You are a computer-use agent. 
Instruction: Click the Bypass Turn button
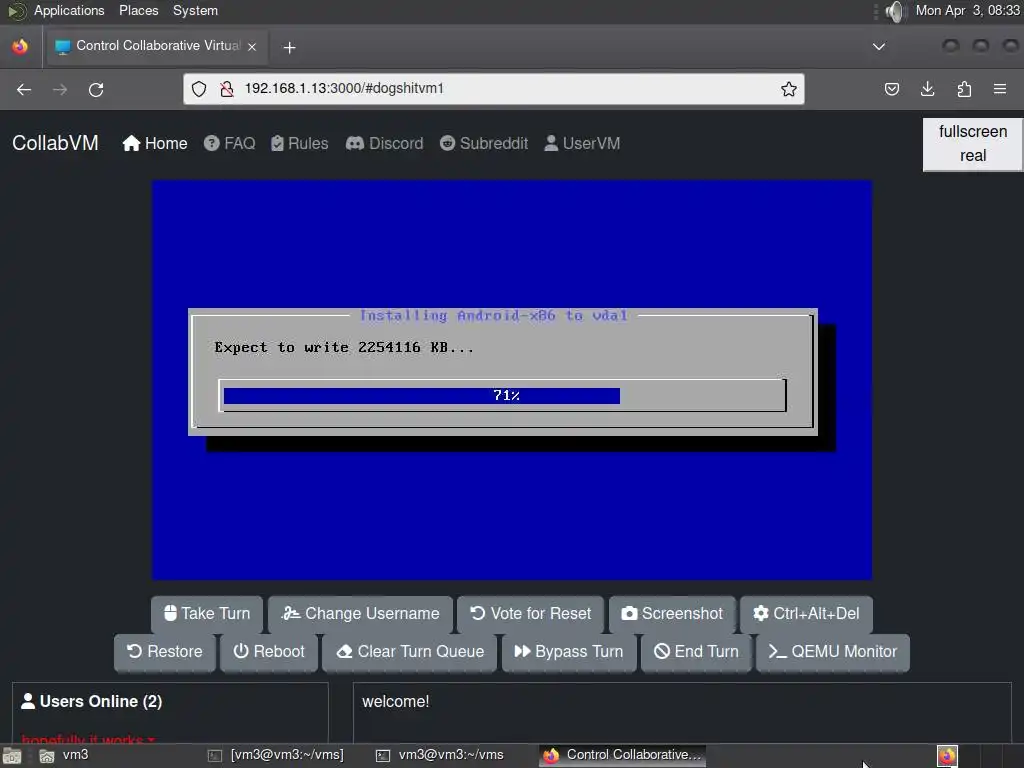[569, 652]
